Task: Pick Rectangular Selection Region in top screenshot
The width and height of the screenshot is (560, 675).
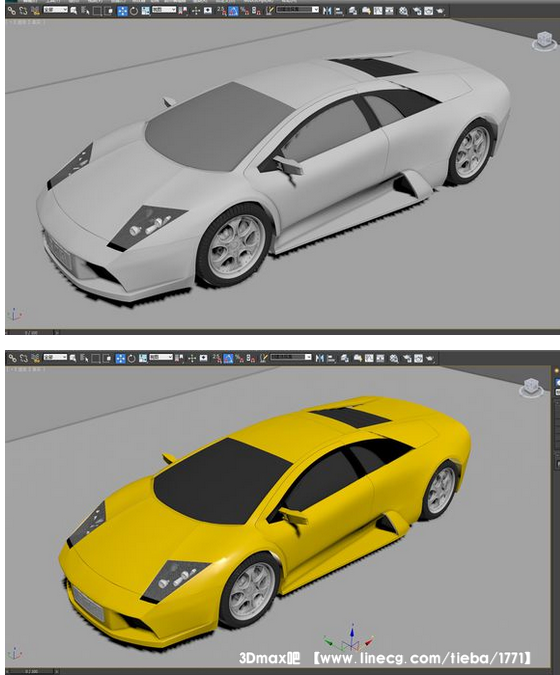Action: point(97,10)
